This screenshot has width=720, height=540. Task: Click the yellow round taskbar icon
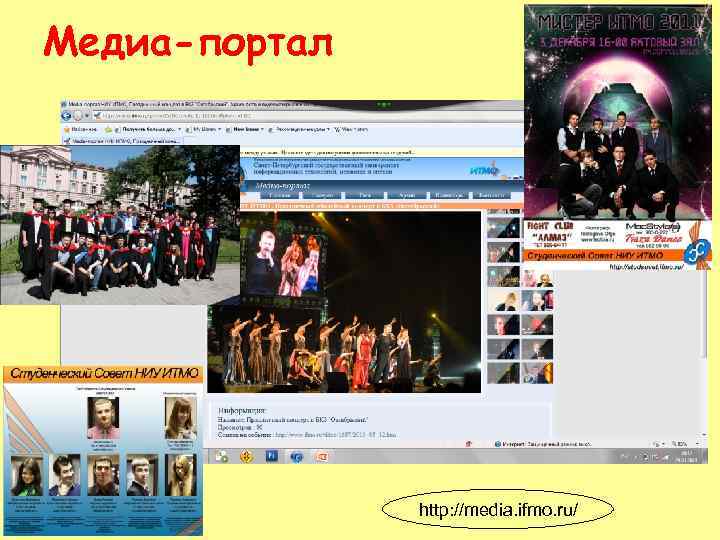[247, 456]
